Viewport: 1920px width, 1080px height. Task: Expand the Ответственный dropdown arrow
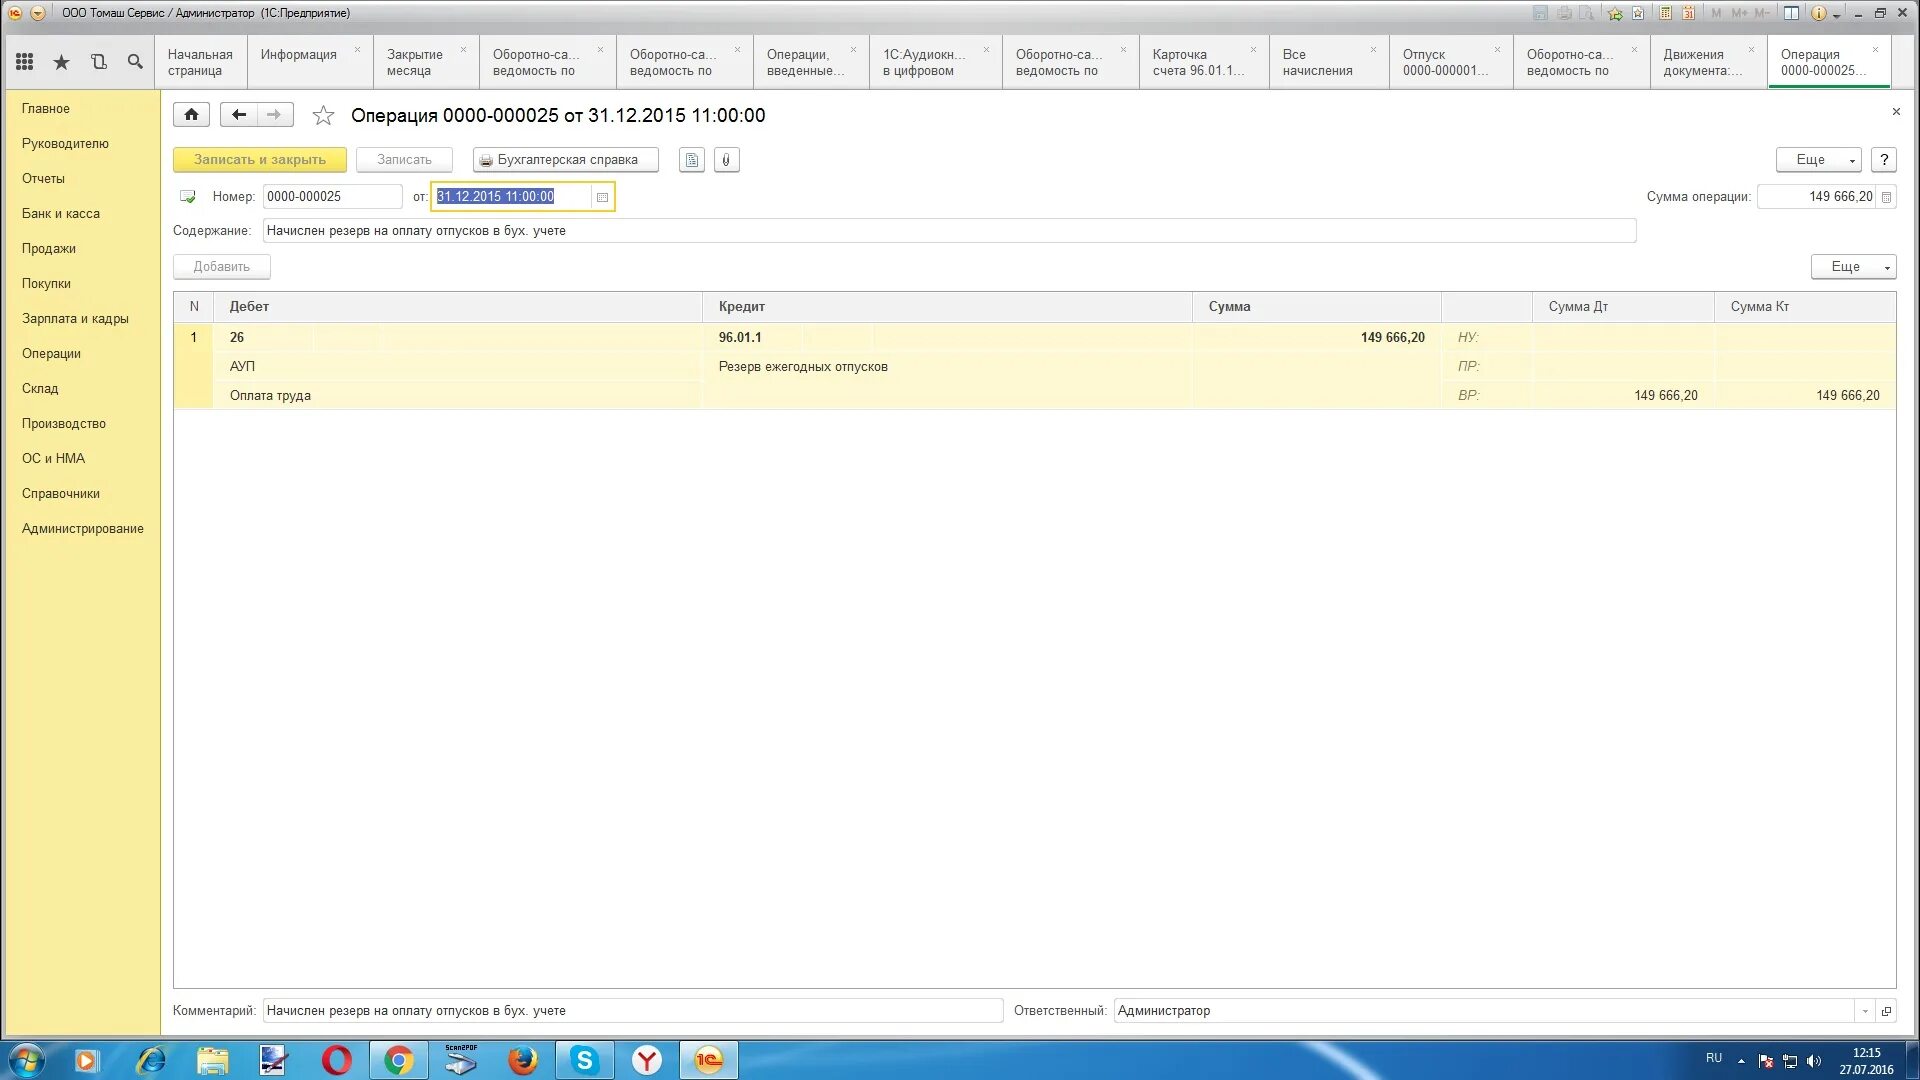1865,1011
